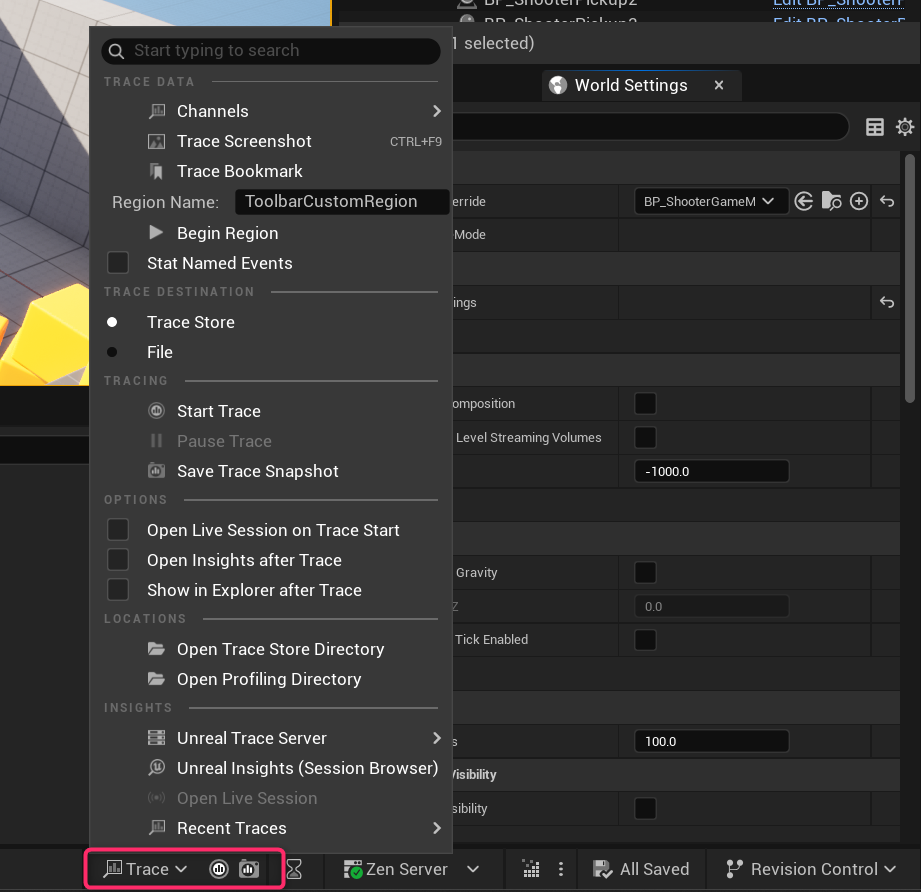This screenshot has height=892, width=921.
Task: Browse to game mode asset in Content Browser
Action: 831,202
